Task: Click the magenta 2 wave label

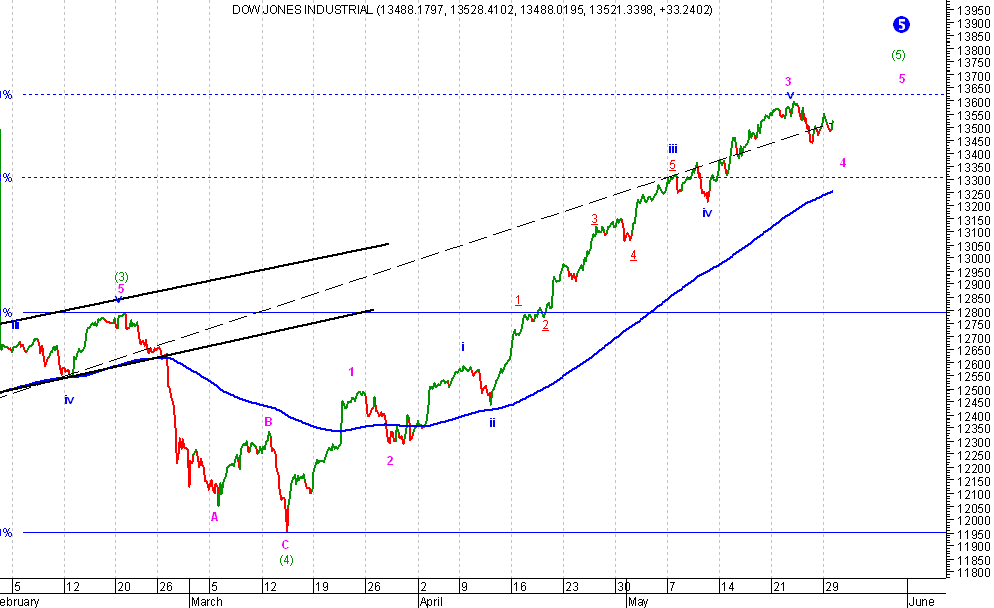Action: [x=390, y=461]
